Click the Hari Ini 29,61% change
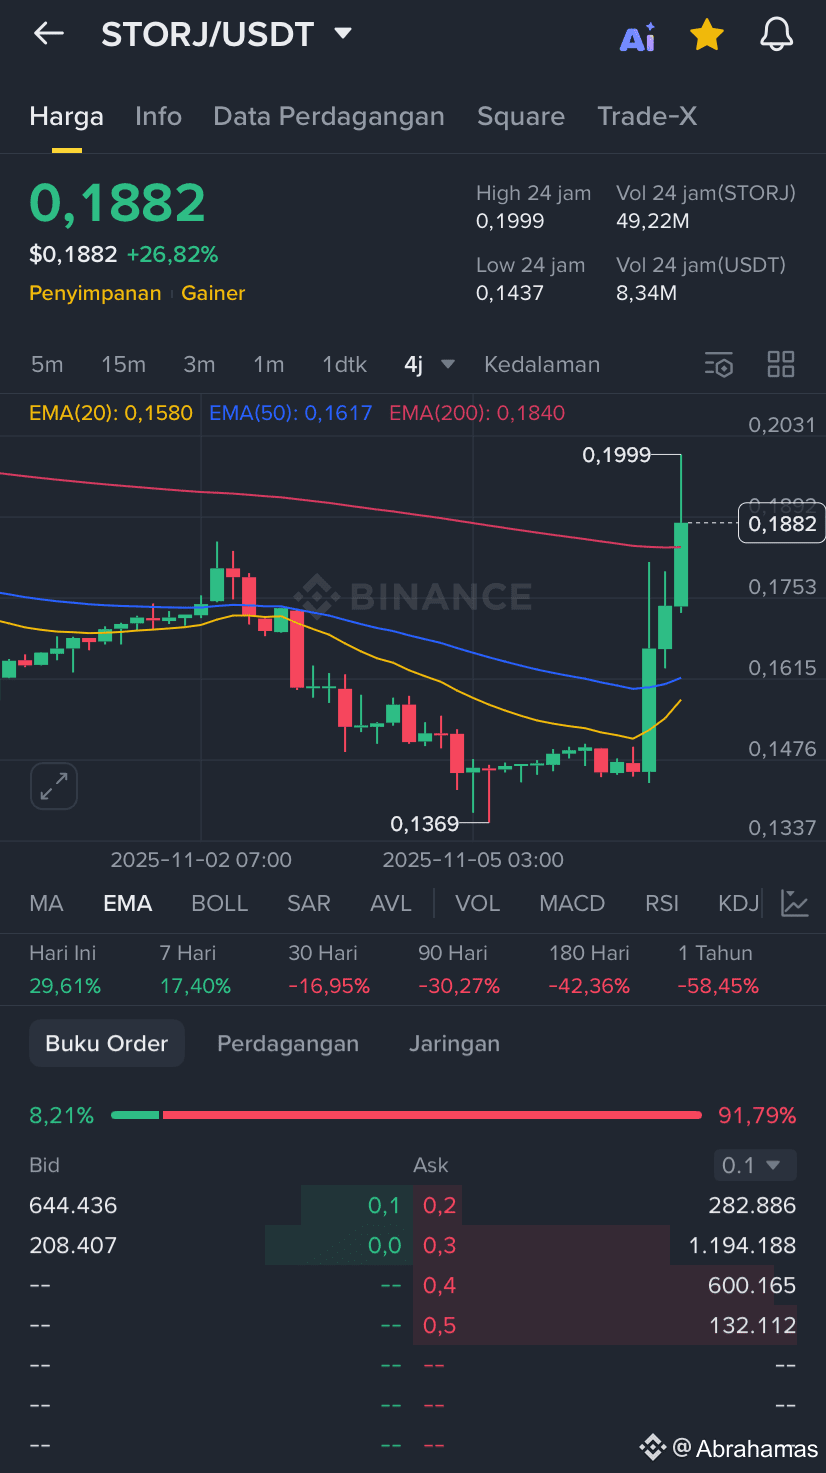The image size is (826, 1473). pyautogui.click(x=65, y=986)
